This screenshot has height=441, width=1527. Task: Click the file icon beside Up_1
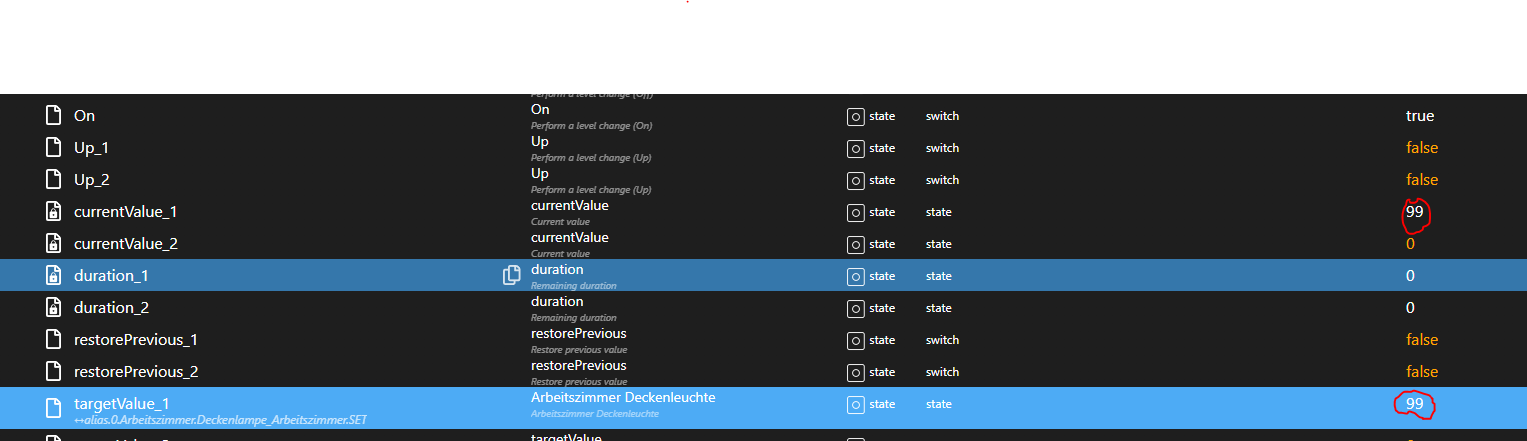tap(54, 148)
